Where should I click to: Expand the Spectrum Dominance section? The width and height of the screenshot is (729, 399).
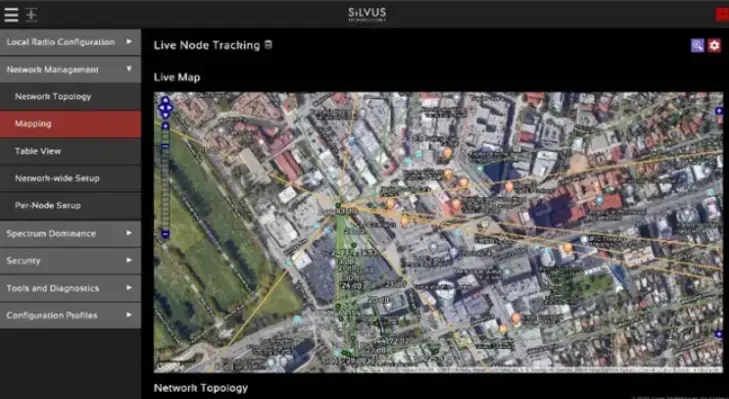tap(70, 233)
